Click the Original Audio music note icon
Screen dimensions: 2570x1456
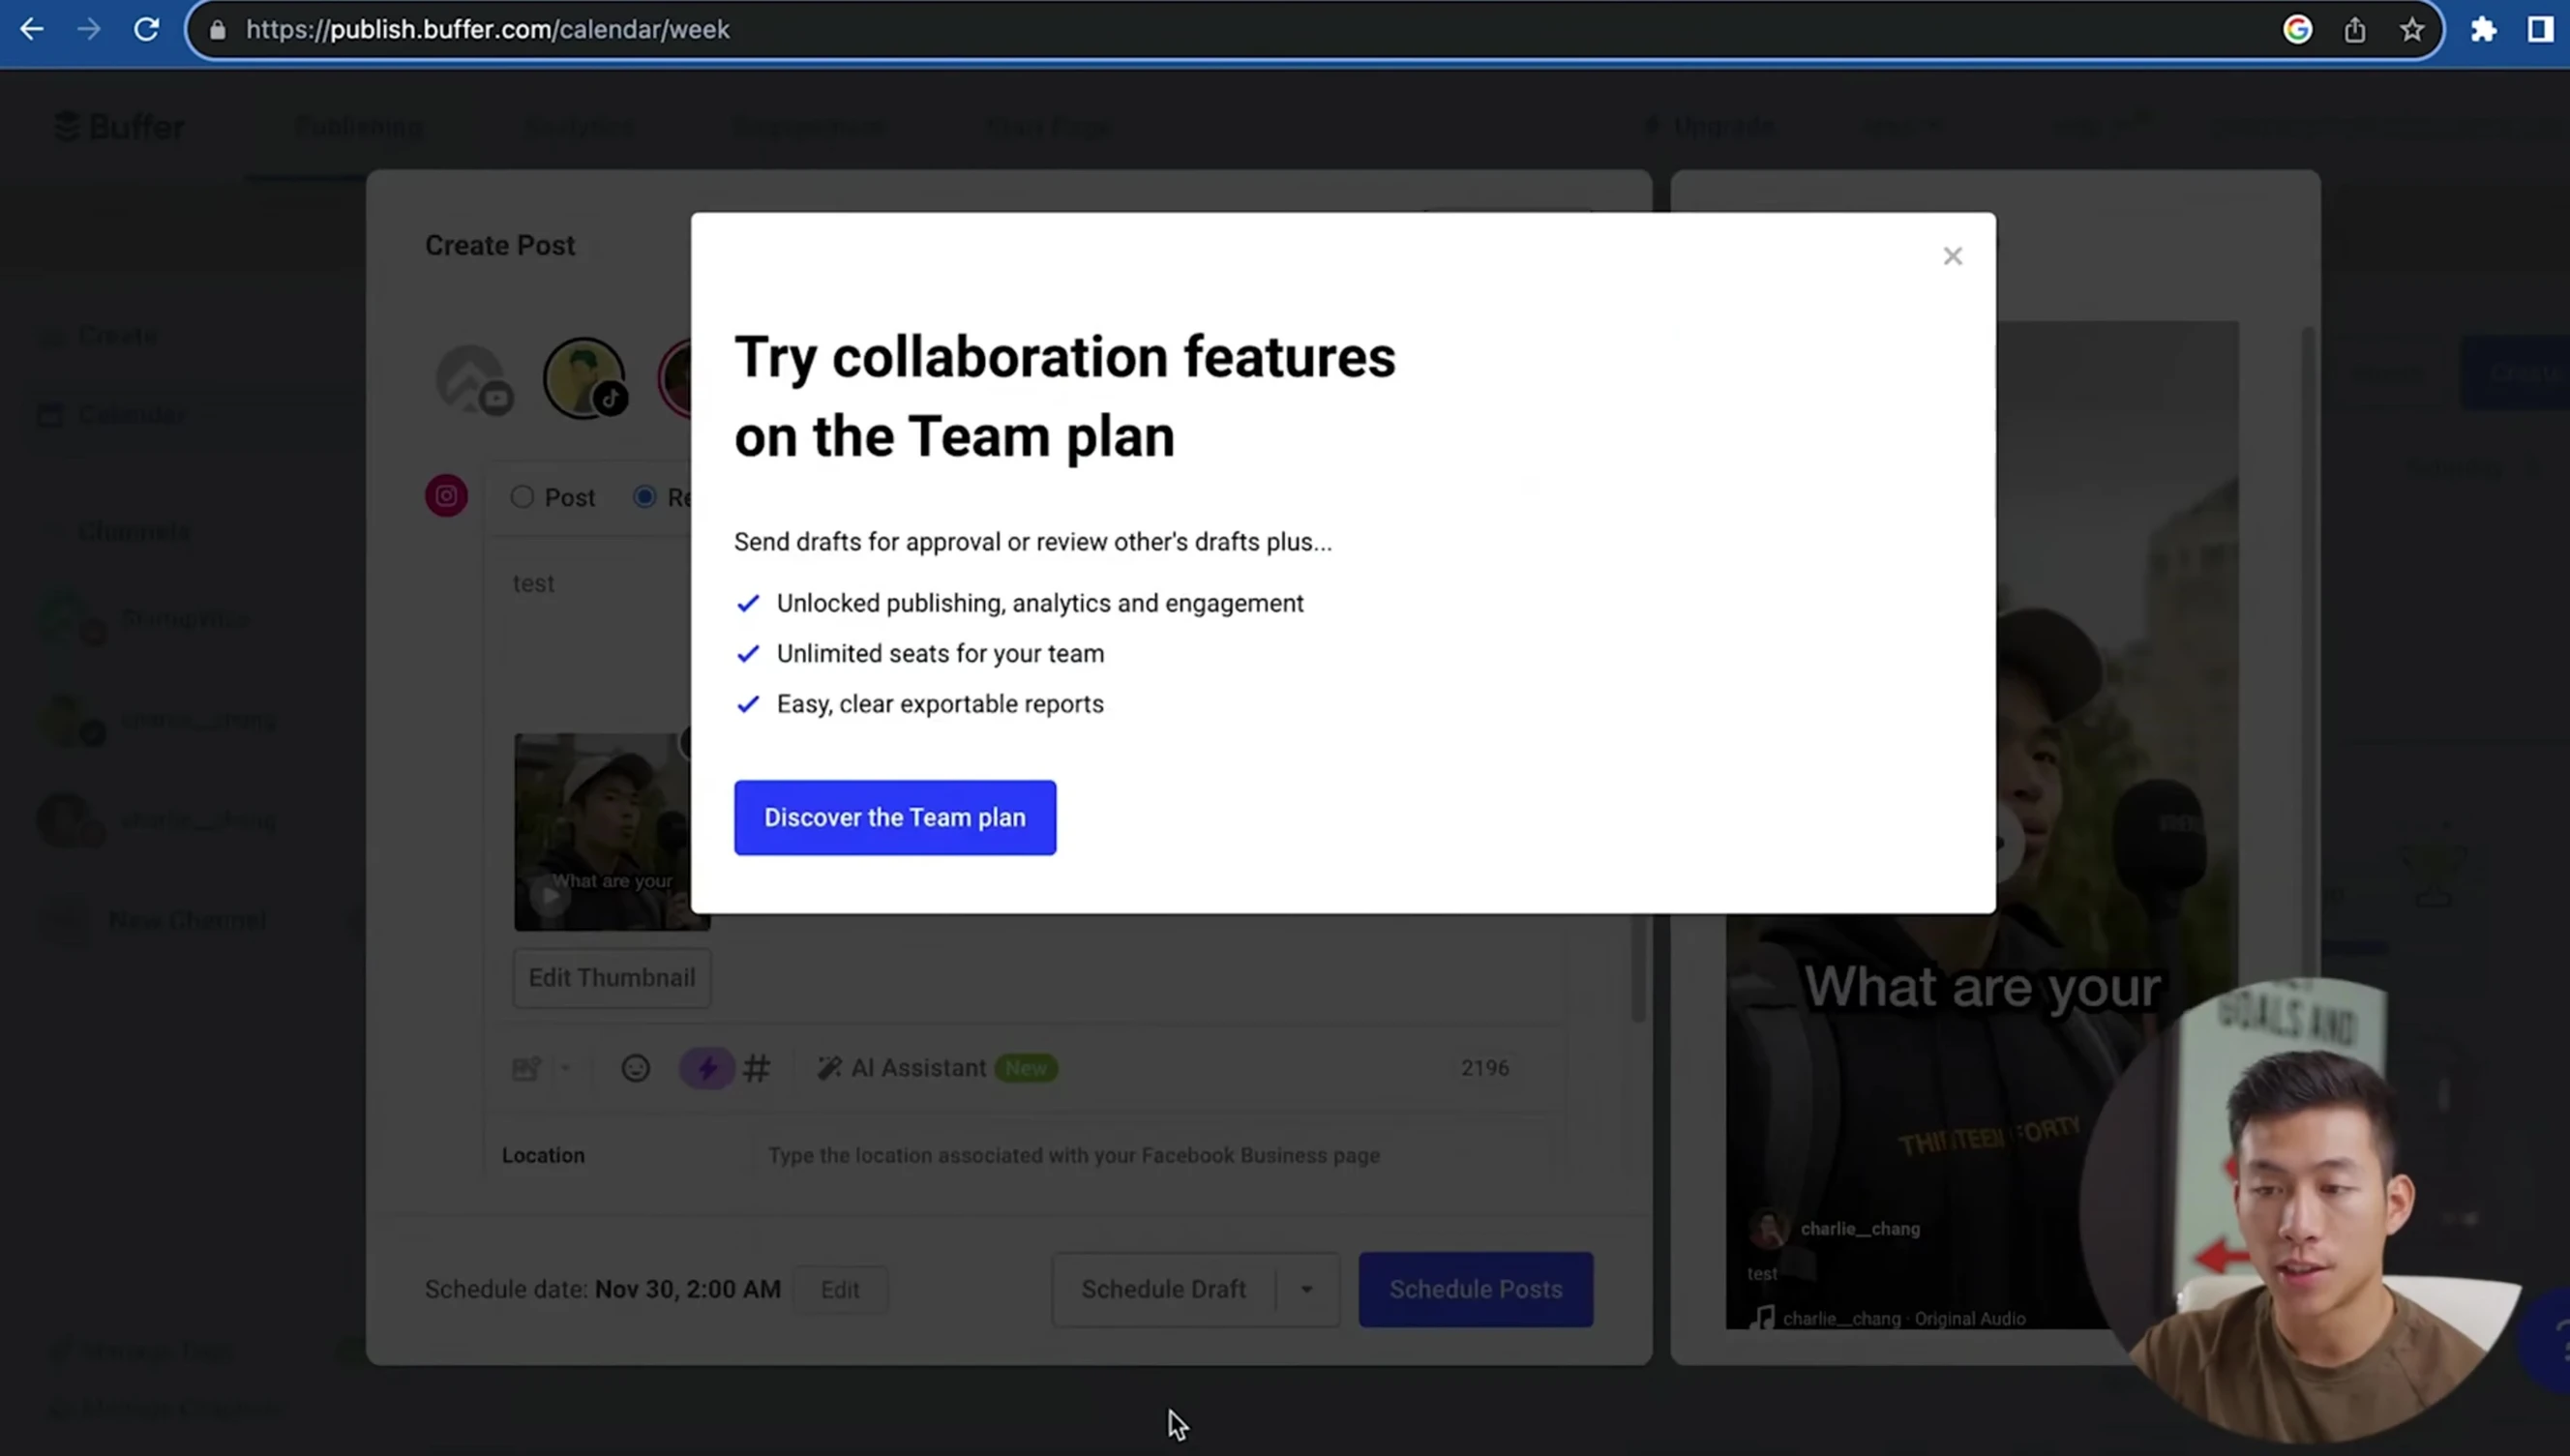coord(1765,1318)
